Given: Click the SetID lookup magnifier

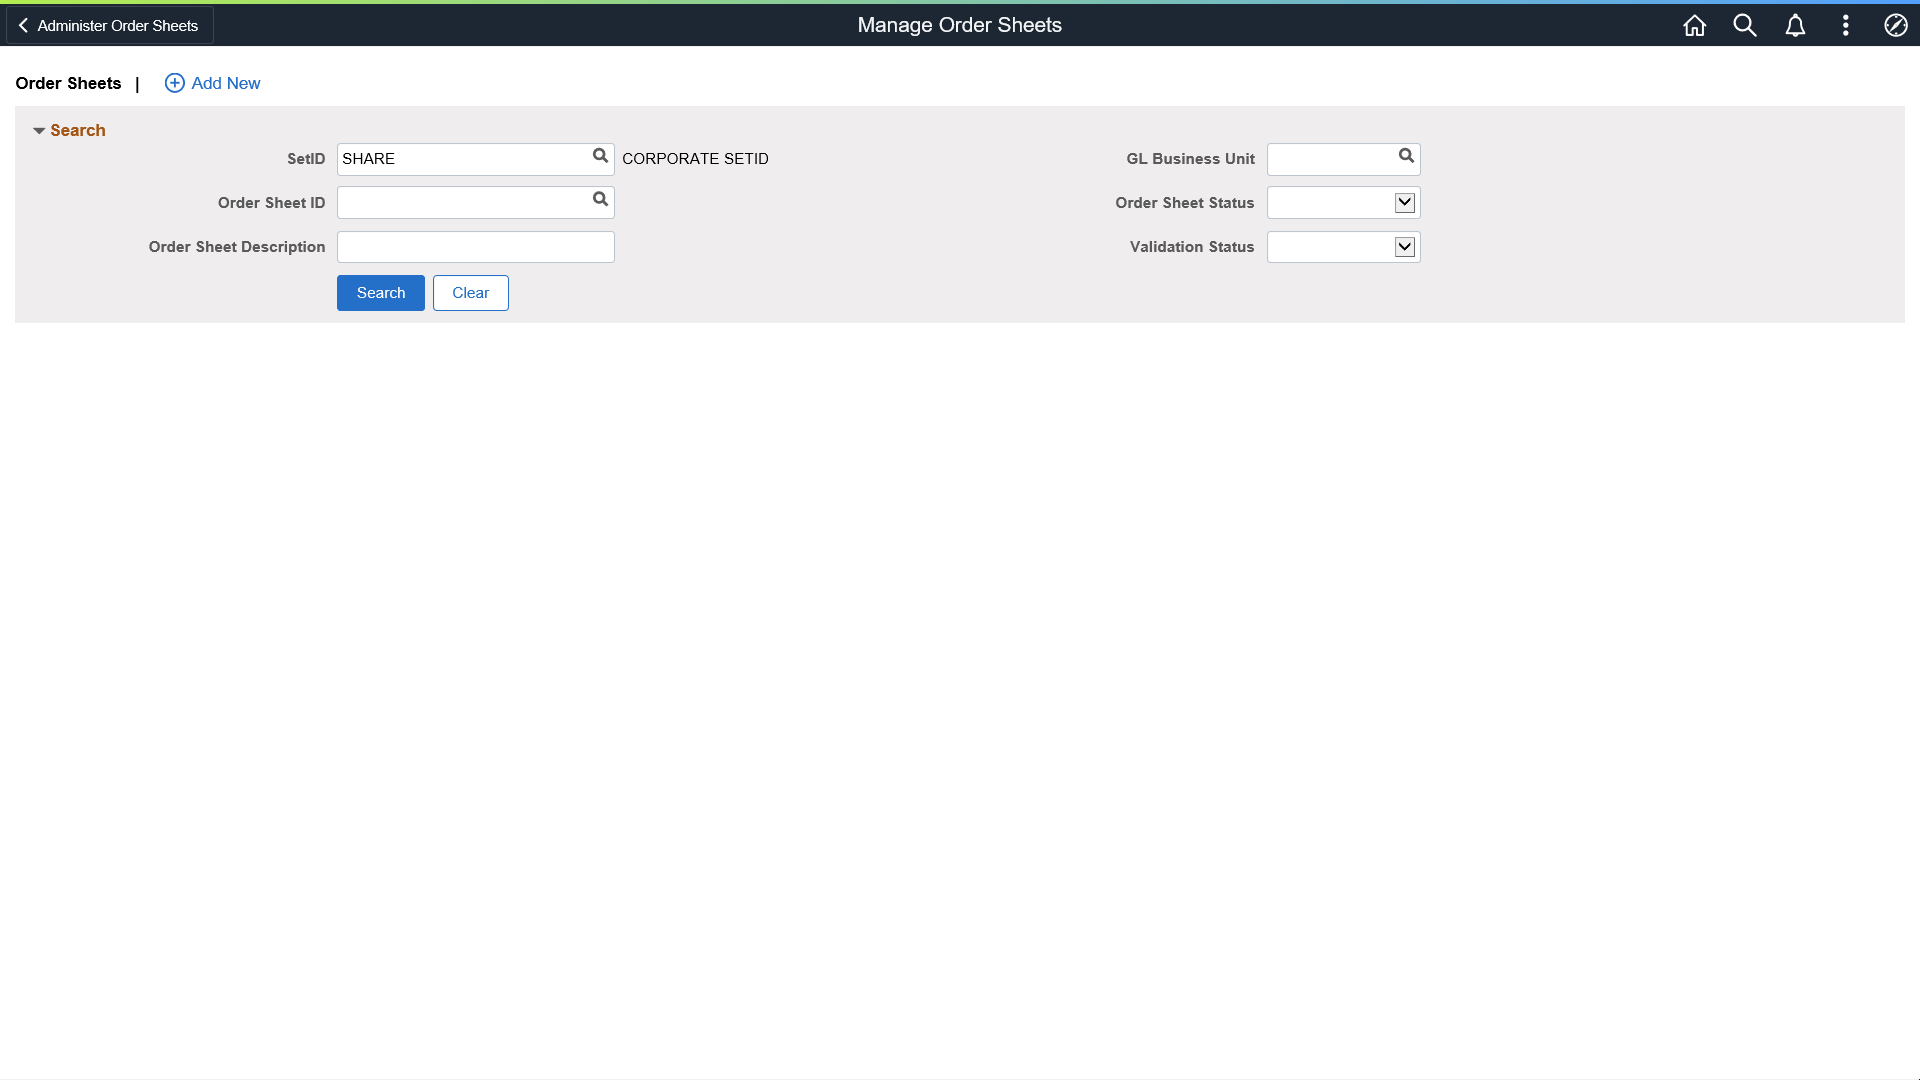Looking at the screenshot, I should click(x=600, y=156).
